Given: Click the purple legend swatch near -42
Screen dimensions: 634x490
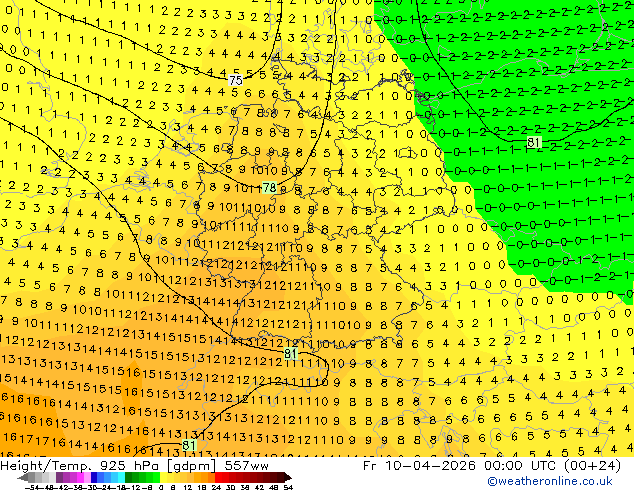Looking at the screenshot, I should coord(59,477).
